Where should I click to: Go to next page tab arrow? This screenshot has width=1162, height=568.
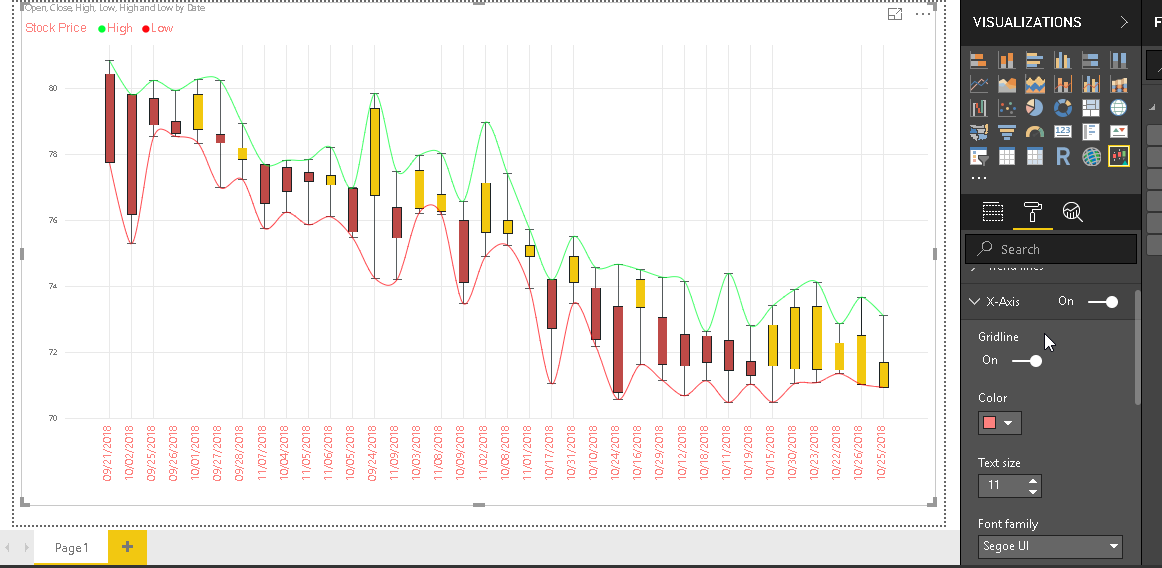[26, 547]
